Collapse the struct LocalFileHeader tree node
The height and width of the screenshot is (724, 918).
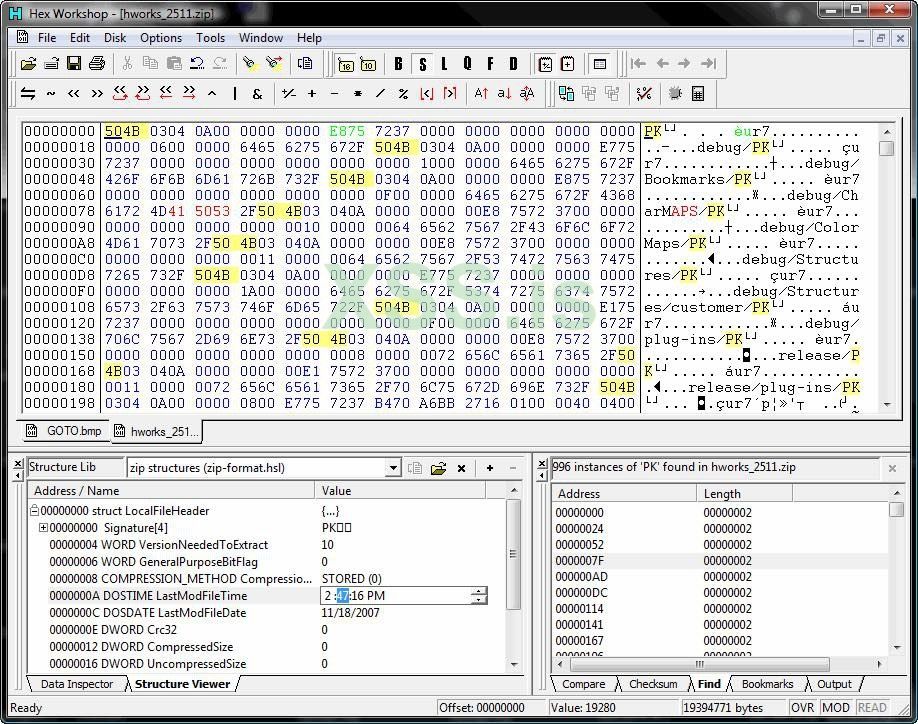[35, 511]
